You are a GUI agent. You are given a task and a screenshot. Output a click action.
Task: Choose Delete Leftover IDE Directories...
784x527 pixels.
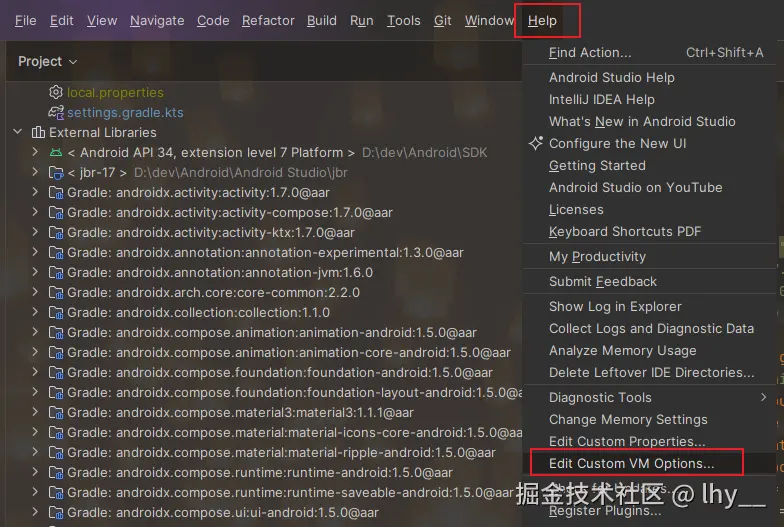point(649,372)
